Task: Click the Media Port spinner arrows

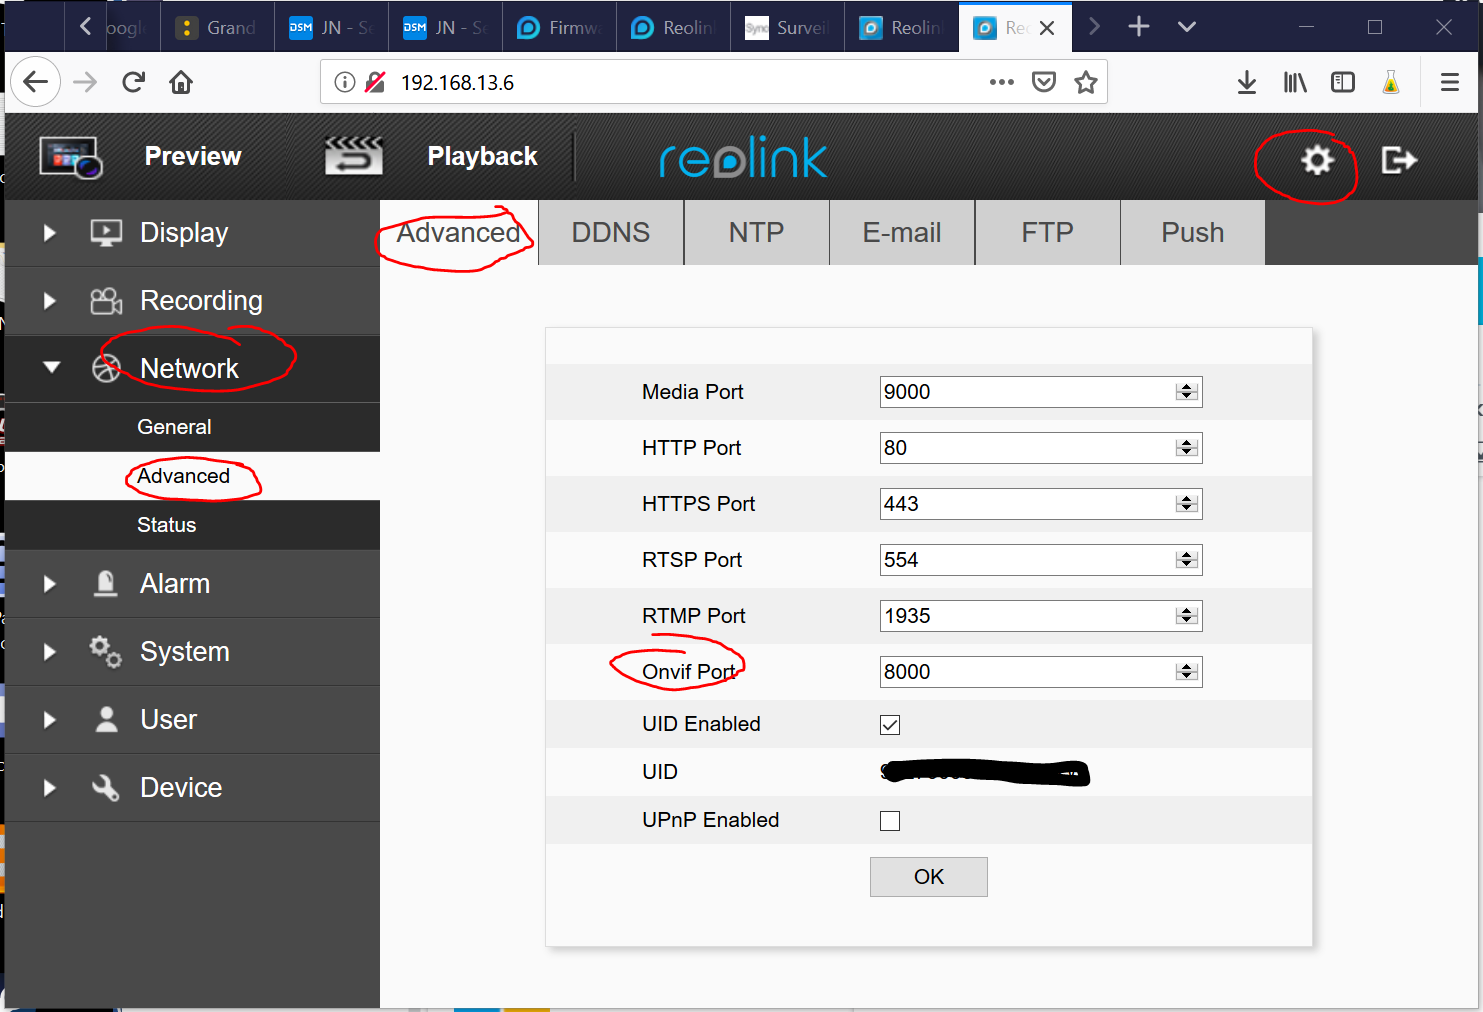Action: (1187, 392)
